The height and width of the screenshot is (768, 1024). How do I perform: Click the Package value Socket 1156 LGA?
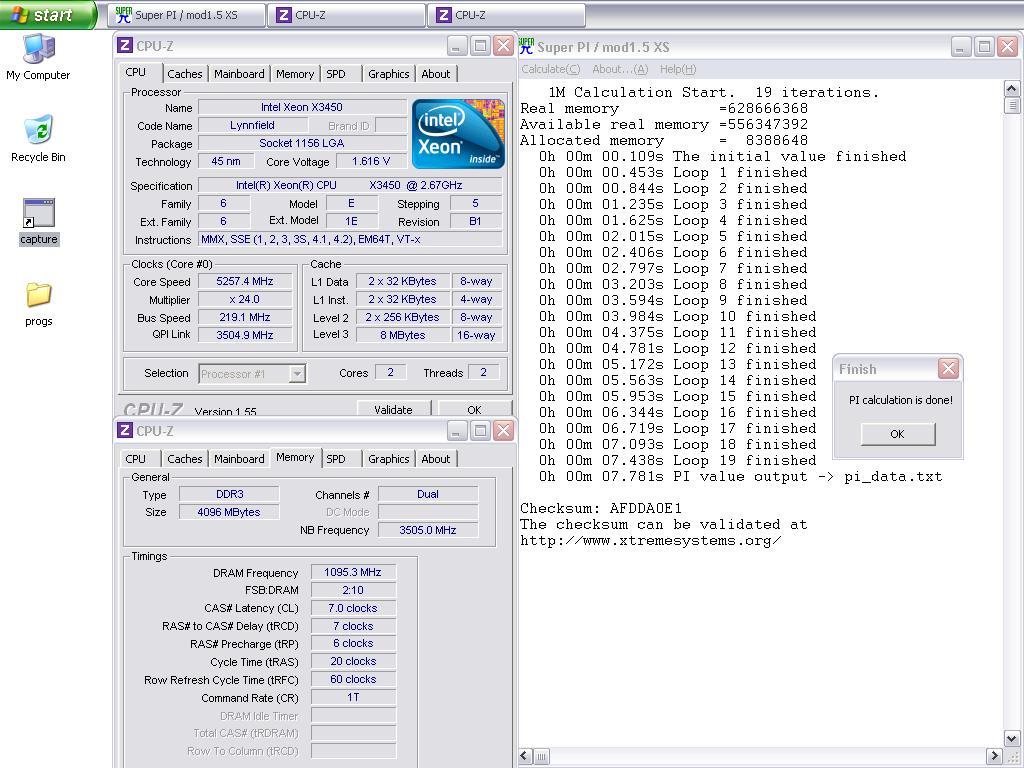coord(302,143)
